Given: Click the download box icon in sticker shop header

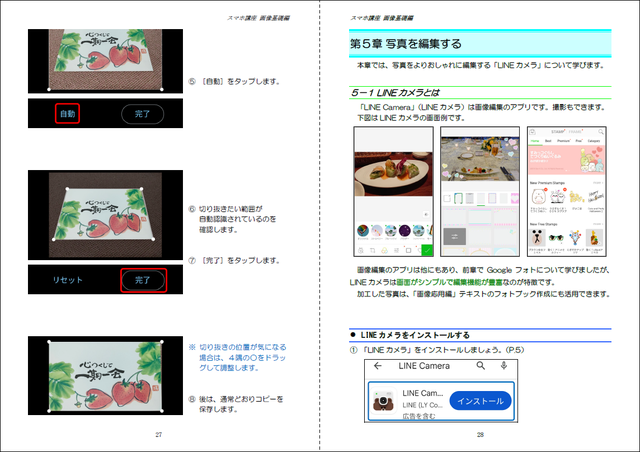Looking at the screenshot, I should [532, 132].
